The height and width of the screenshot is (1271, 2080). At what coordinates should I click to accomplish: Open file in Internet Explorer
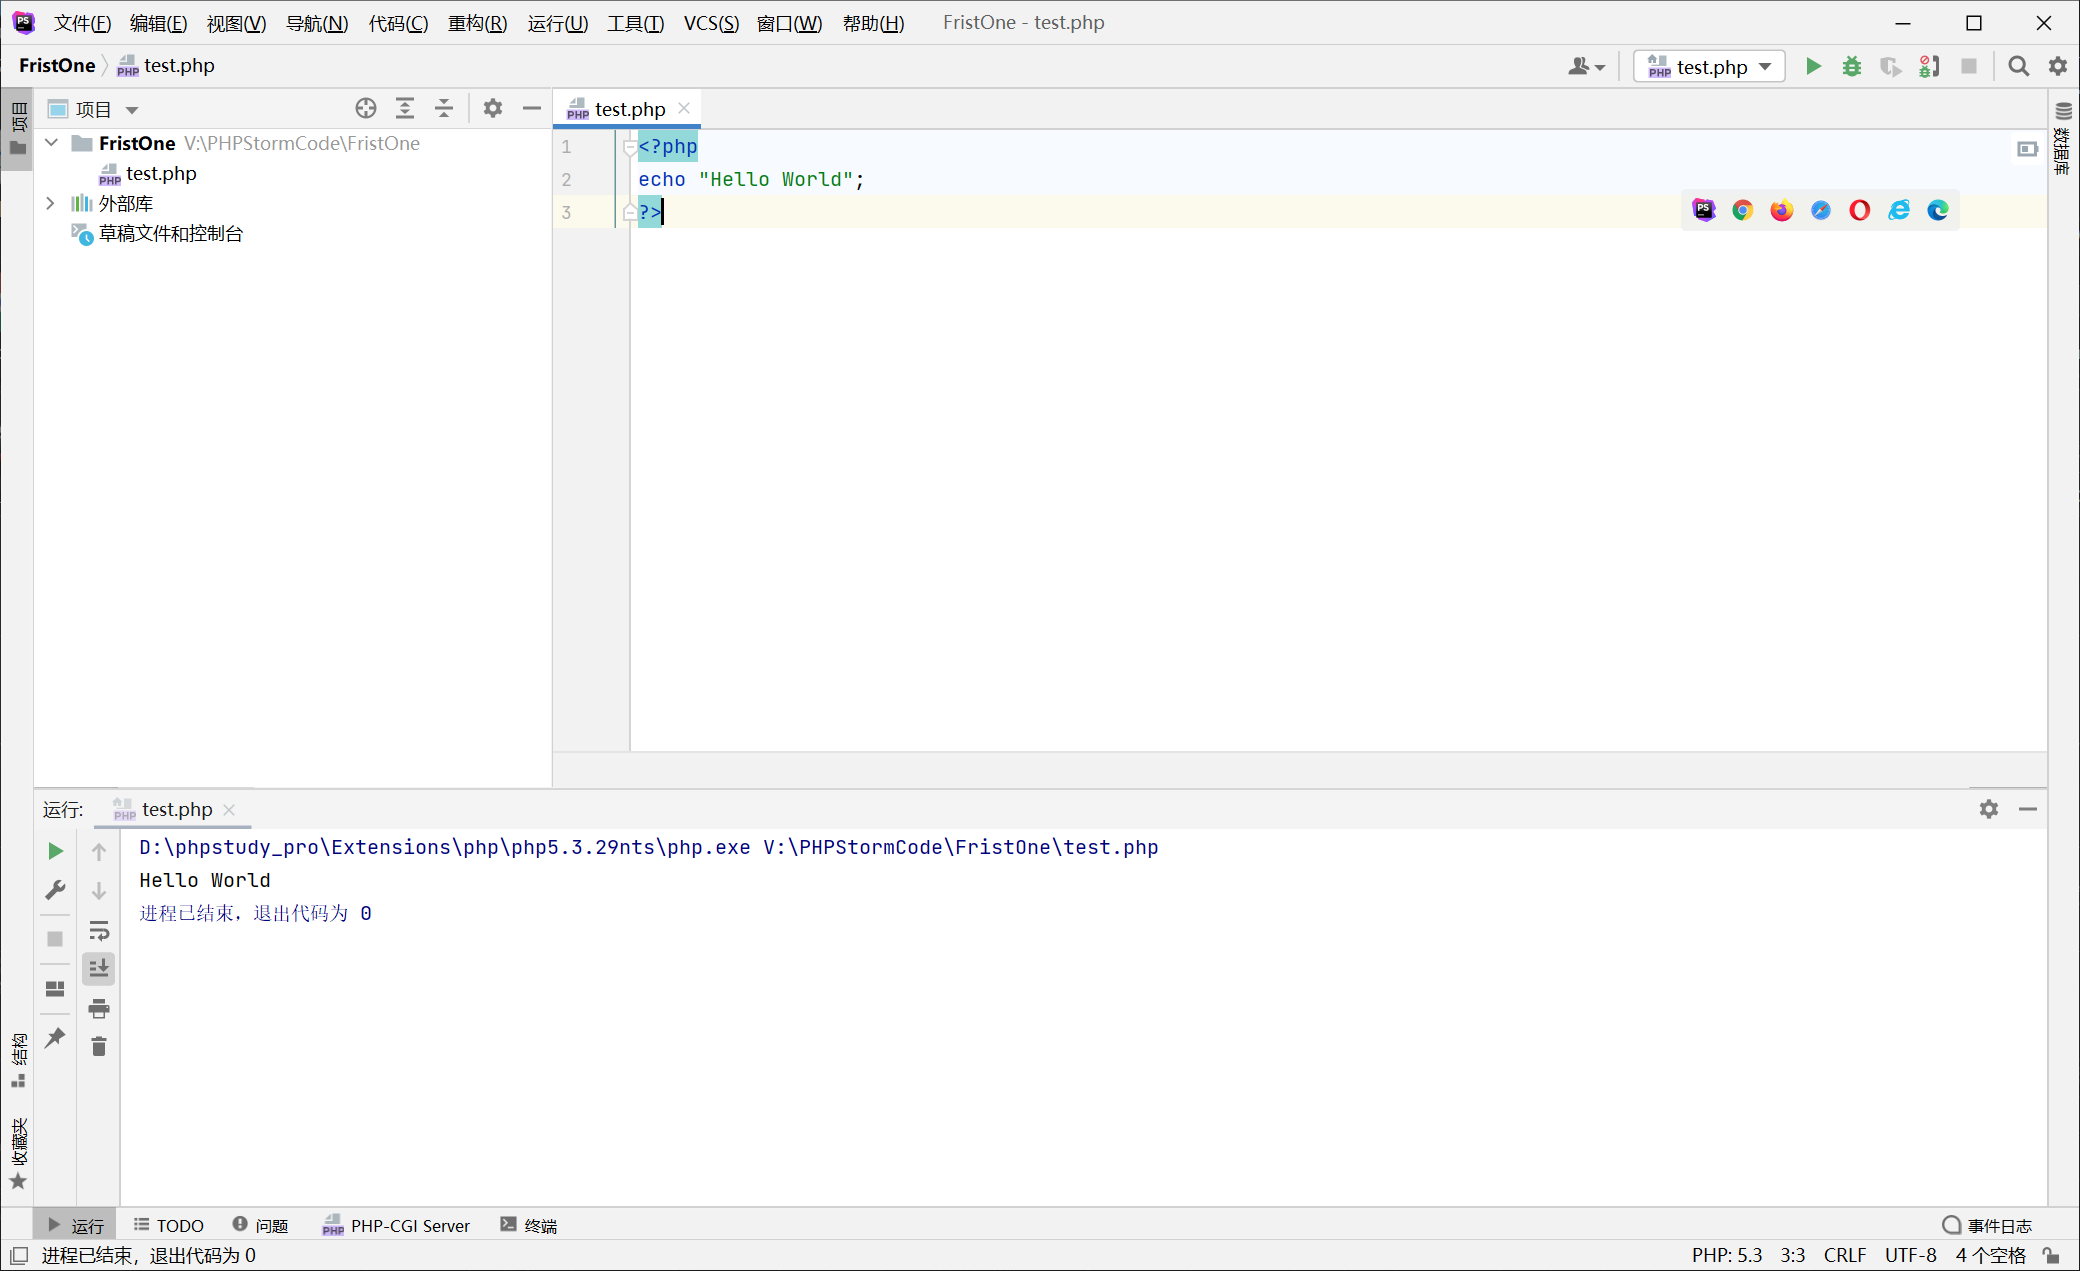pos(1899,210)
